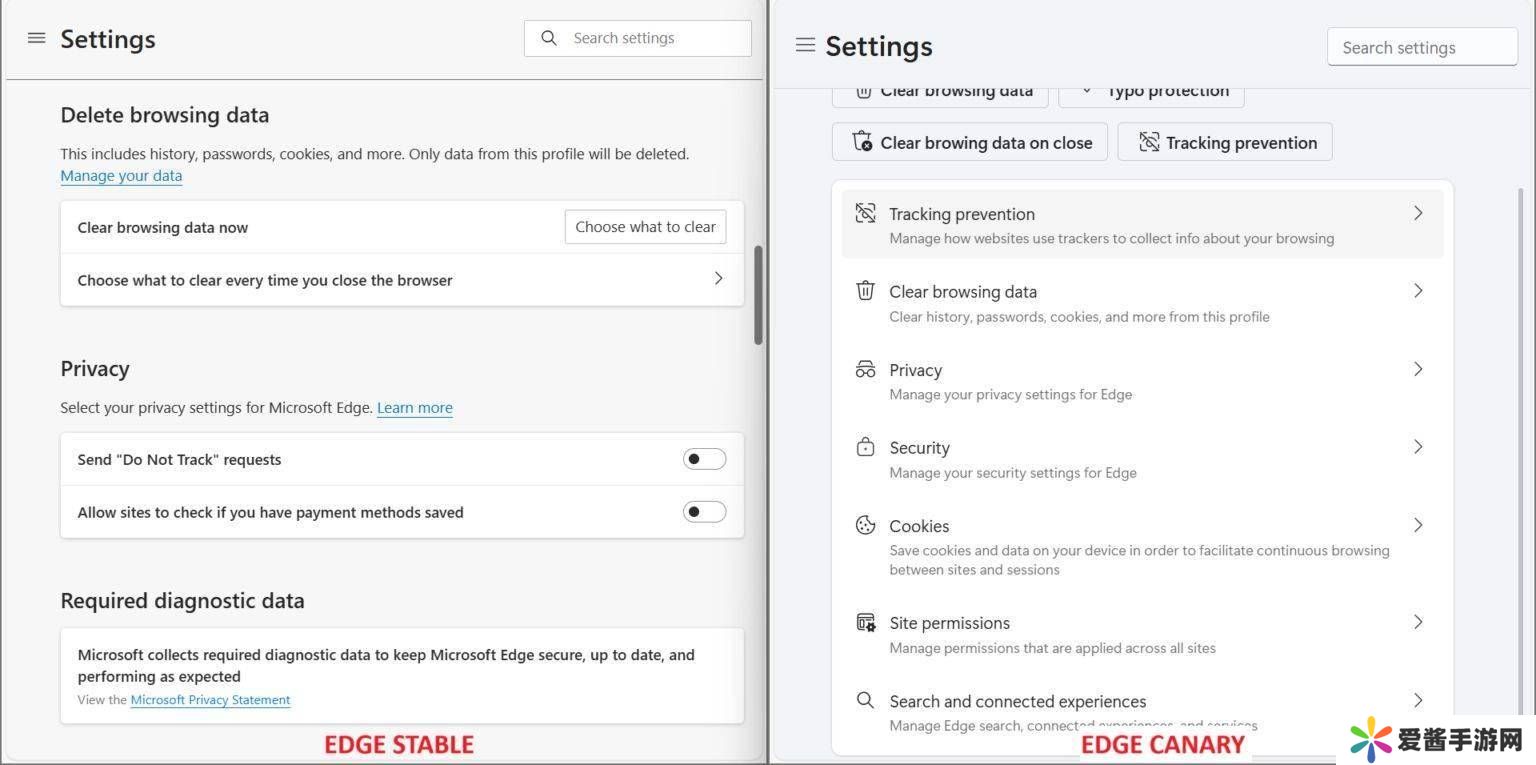Toggle payment methods saved check switch
The width and height of the screenshot is (1536, 765).
tap(704, 512)
